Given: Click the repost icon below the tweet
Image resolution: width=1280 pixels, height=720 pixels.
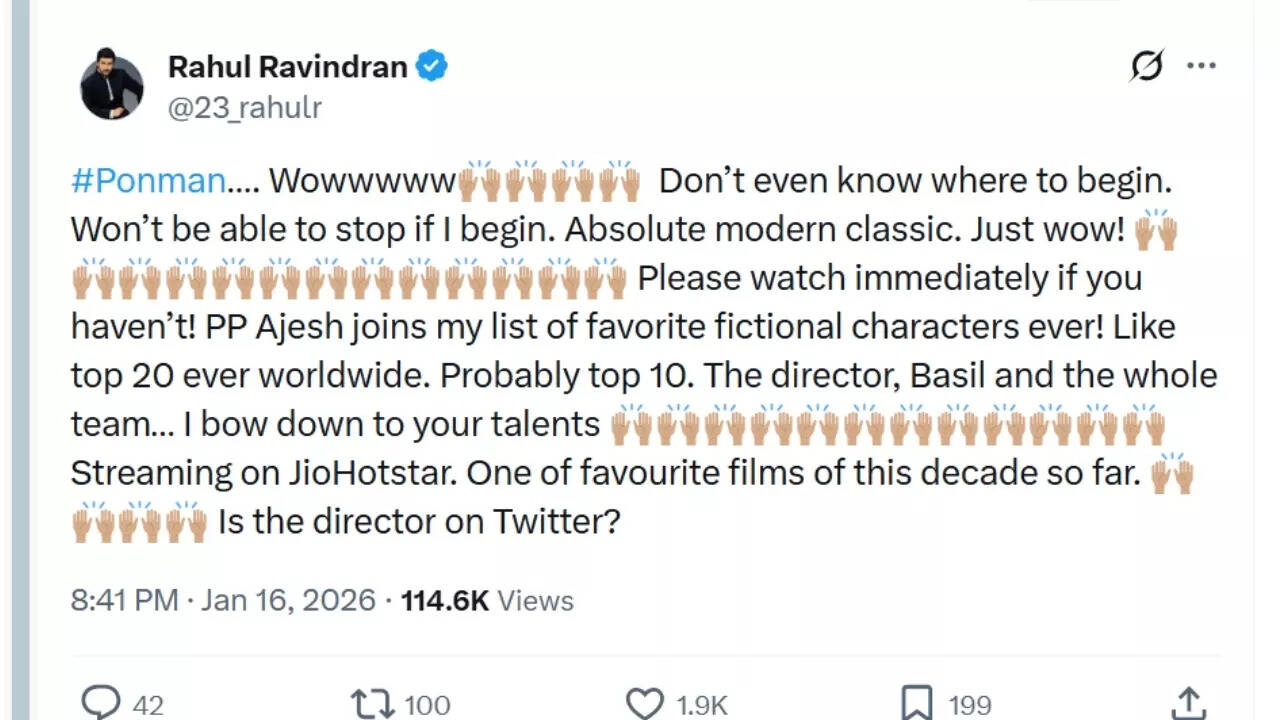Looking at the screenshot, I should tap(371, 703).
